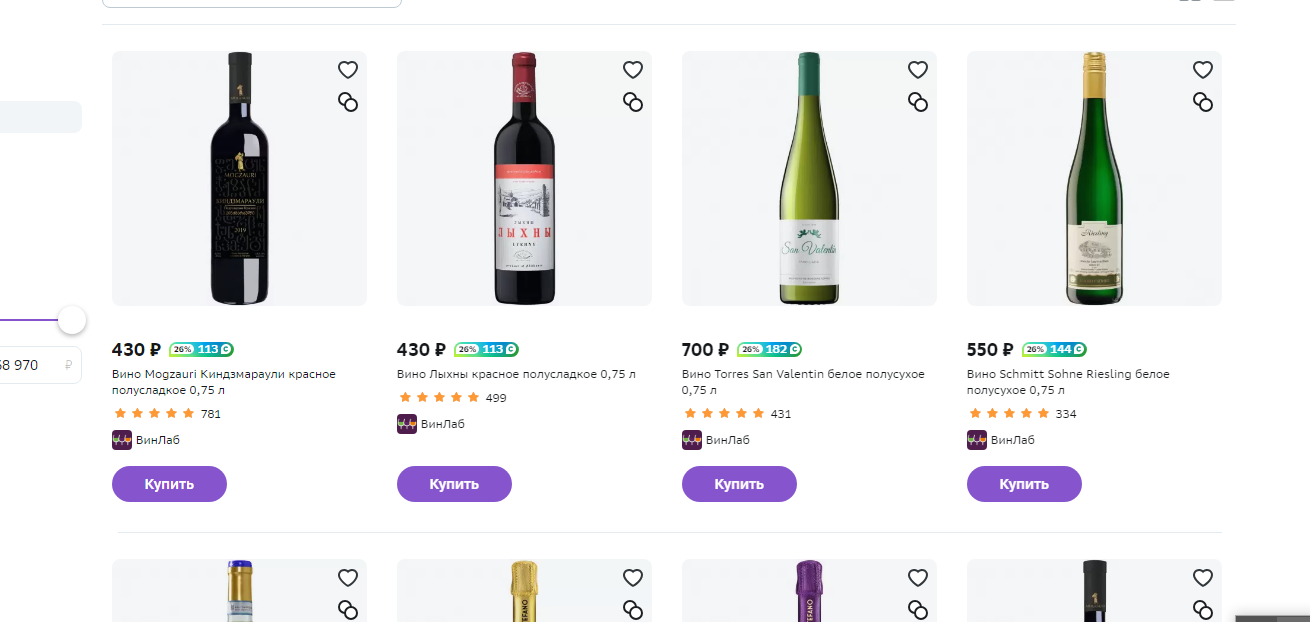
Task: Buy the Mogzauri Киндзмараули wine
Action: 169,484
